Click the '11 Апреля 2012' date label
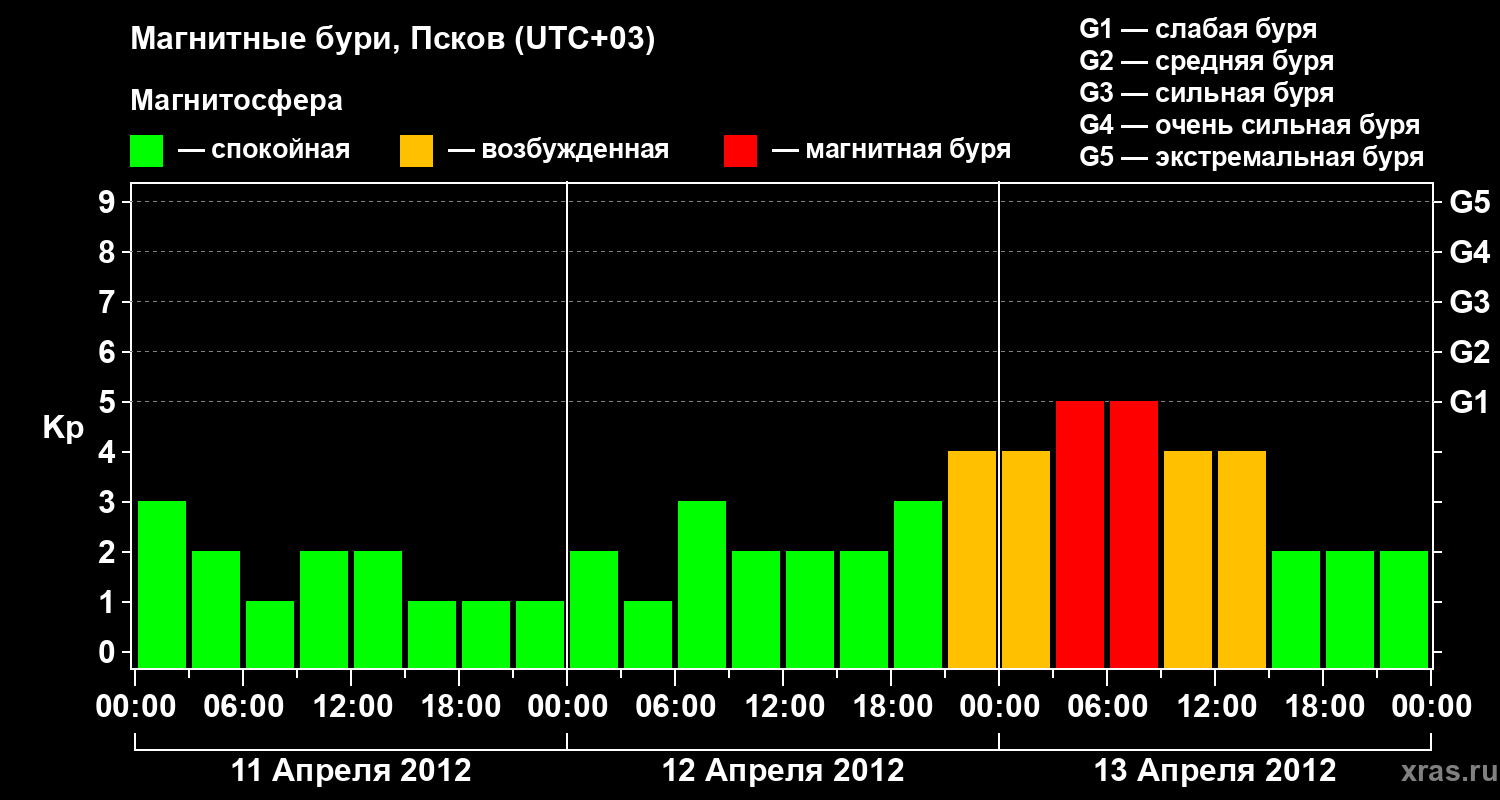This screenshot has width=1500, height=800. coord(351,771)
